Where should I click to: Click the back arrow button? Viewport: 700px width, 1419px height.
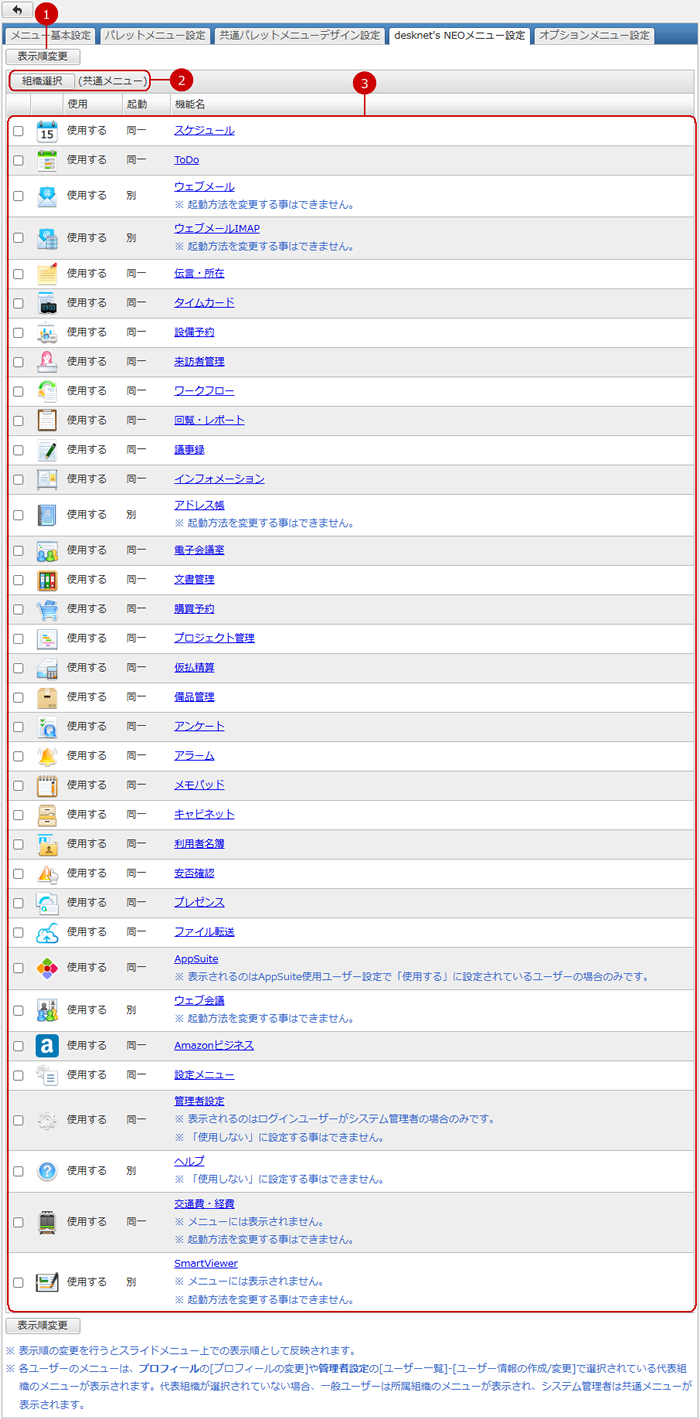(x=18, y=10)
